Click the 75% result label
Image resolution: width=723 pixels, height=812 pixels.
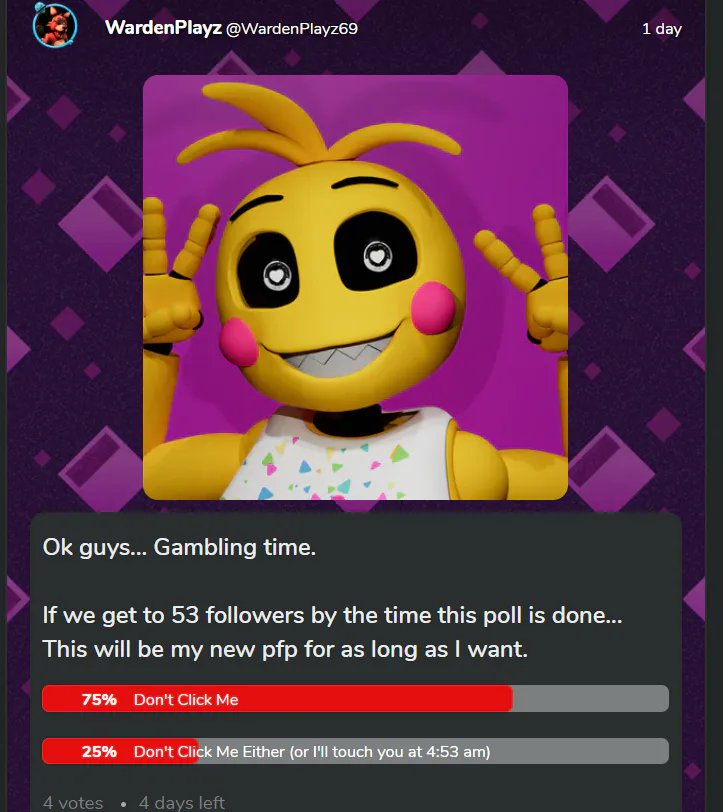point(99,699)
